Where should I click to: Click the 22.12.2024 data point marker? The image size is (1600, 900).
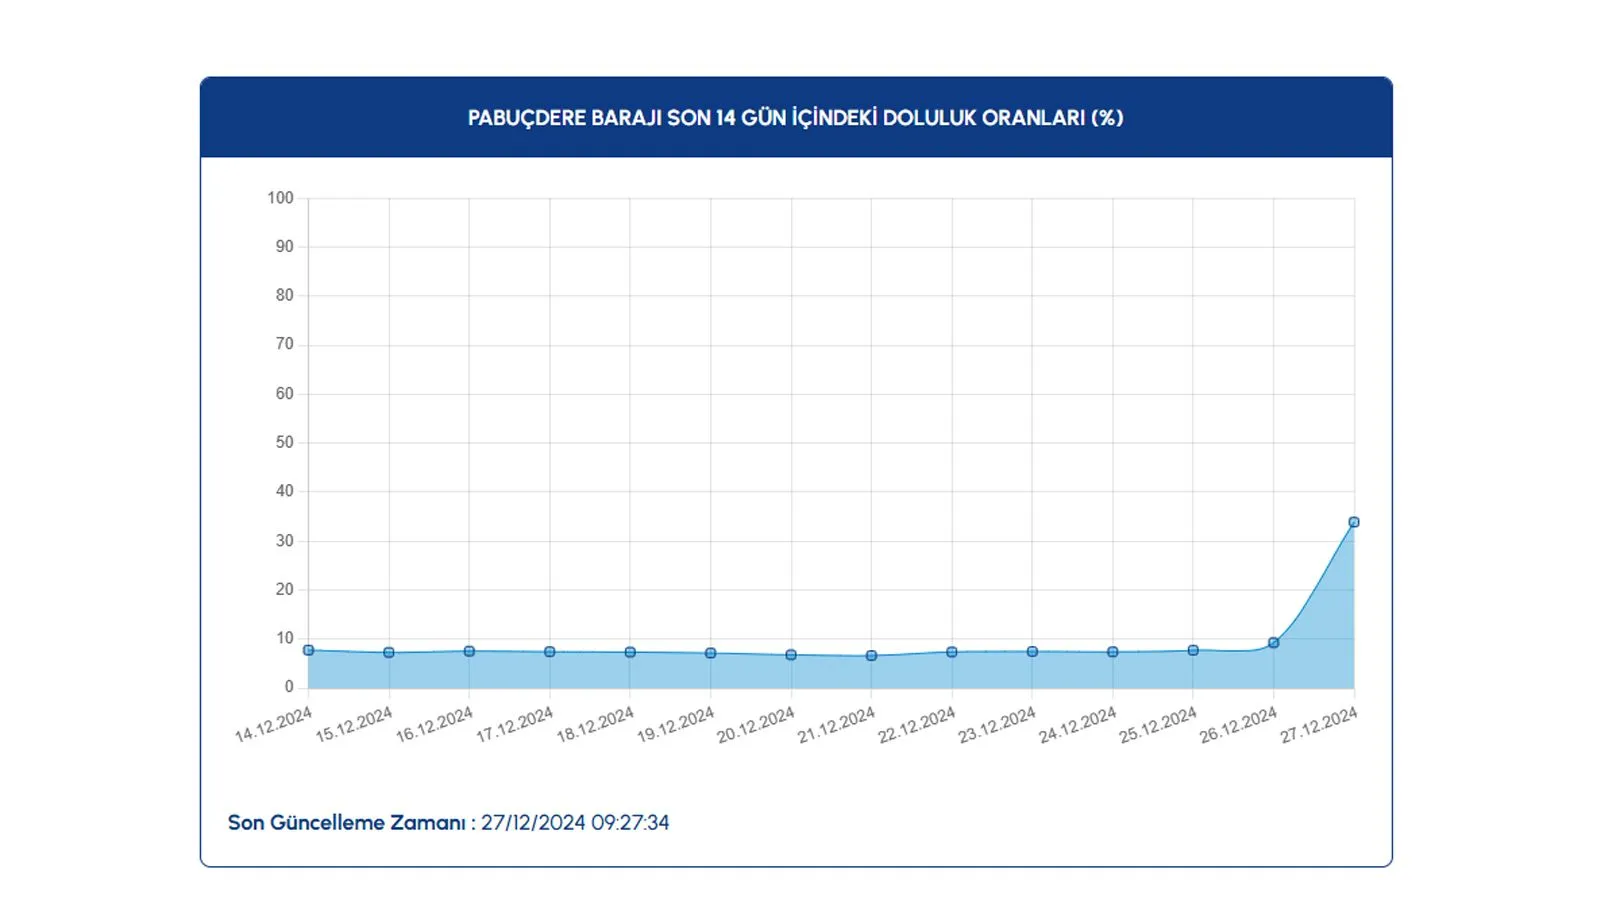pos(952,652)
